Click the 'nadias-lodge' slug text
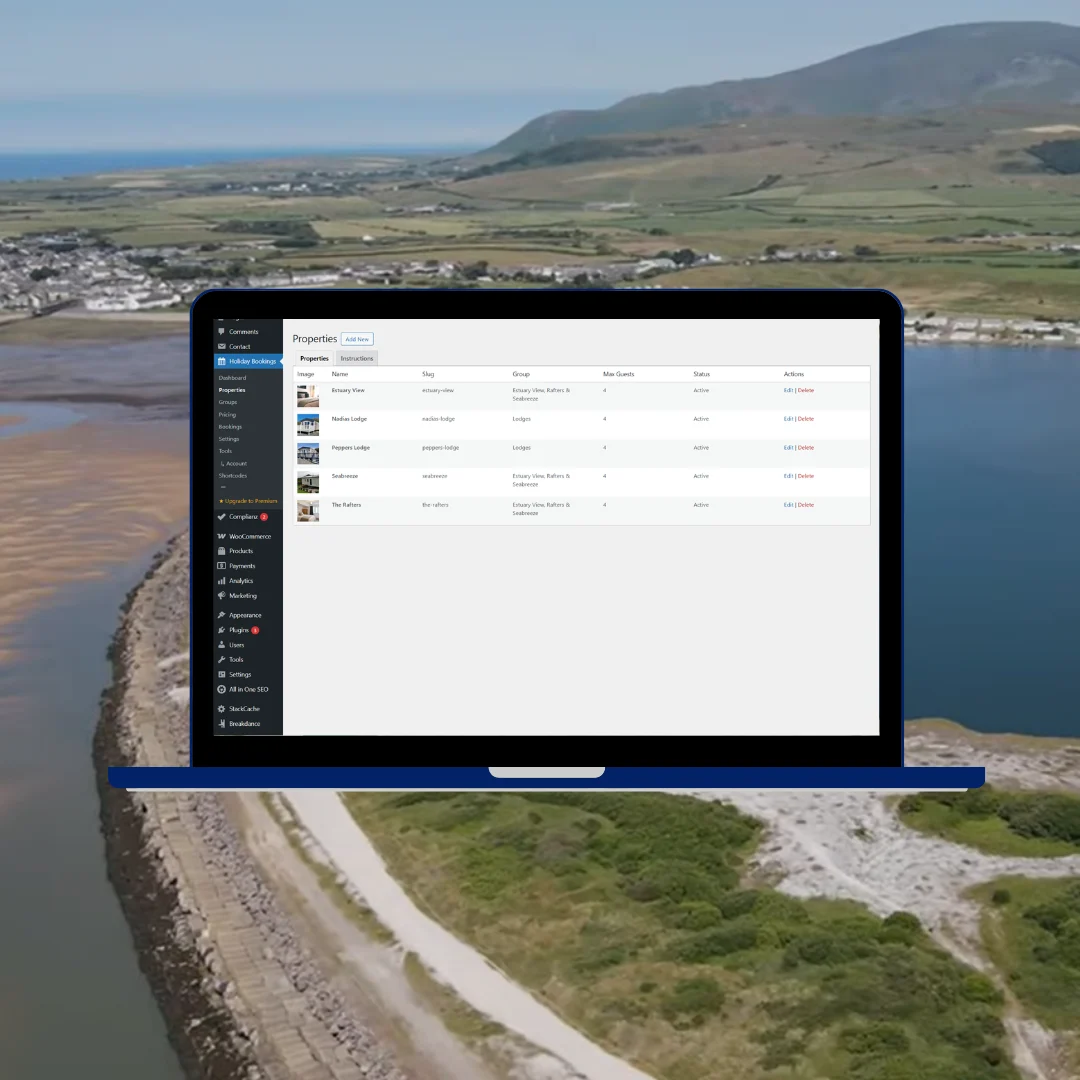Viewport: 1080px width, 1080px height. pos(438,419)
